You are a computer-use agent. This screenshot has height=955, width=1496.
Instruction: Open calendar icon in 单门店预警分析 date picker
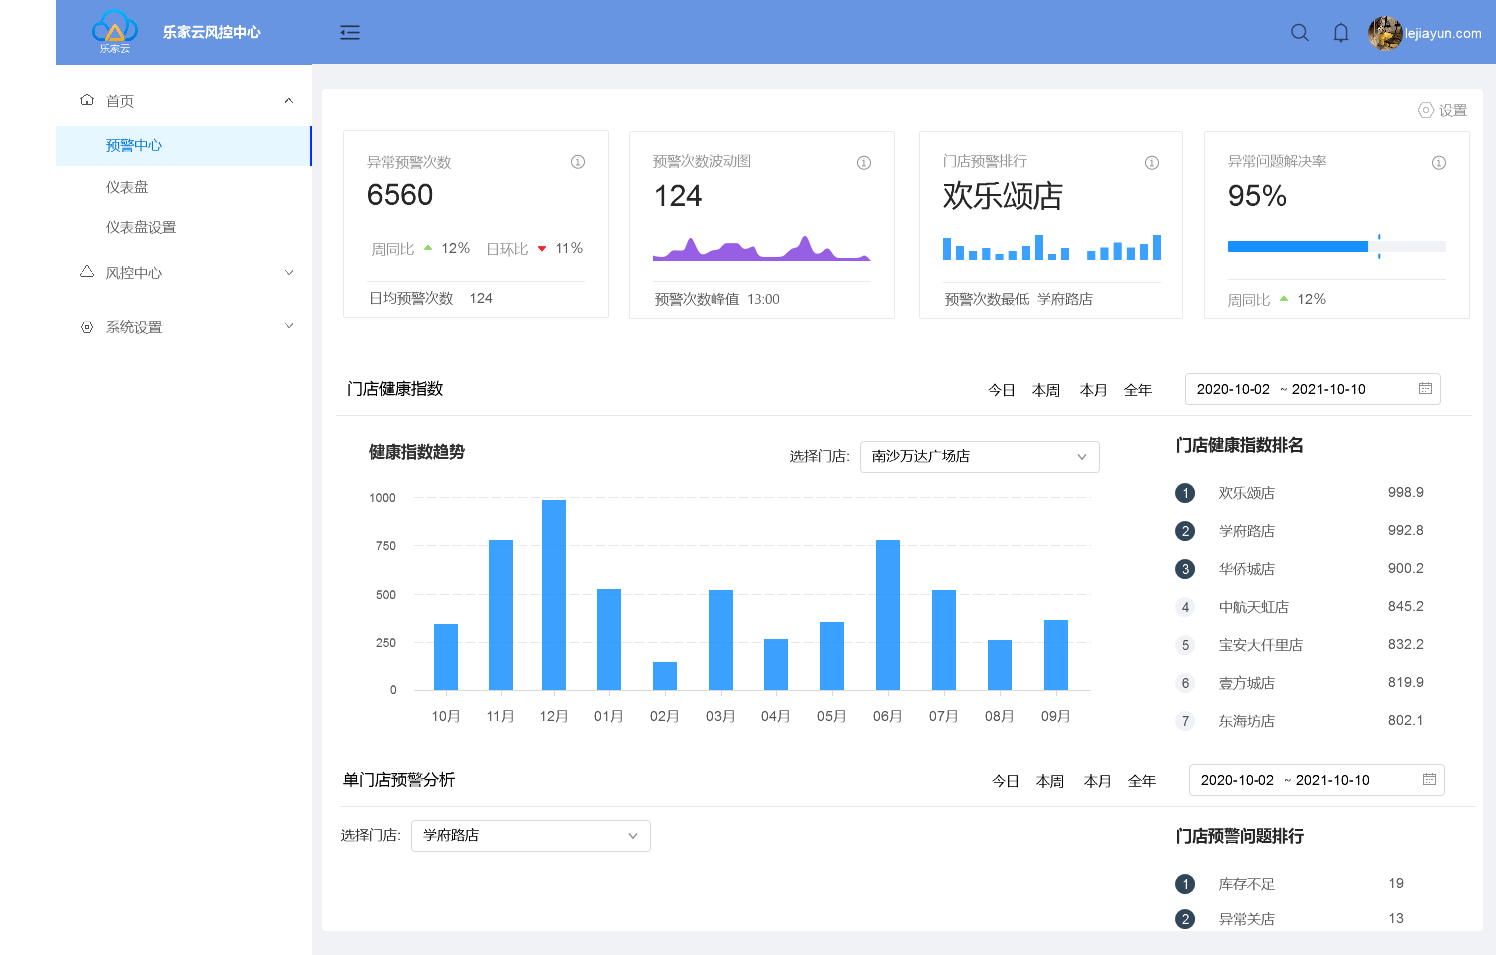point(1429,780)
